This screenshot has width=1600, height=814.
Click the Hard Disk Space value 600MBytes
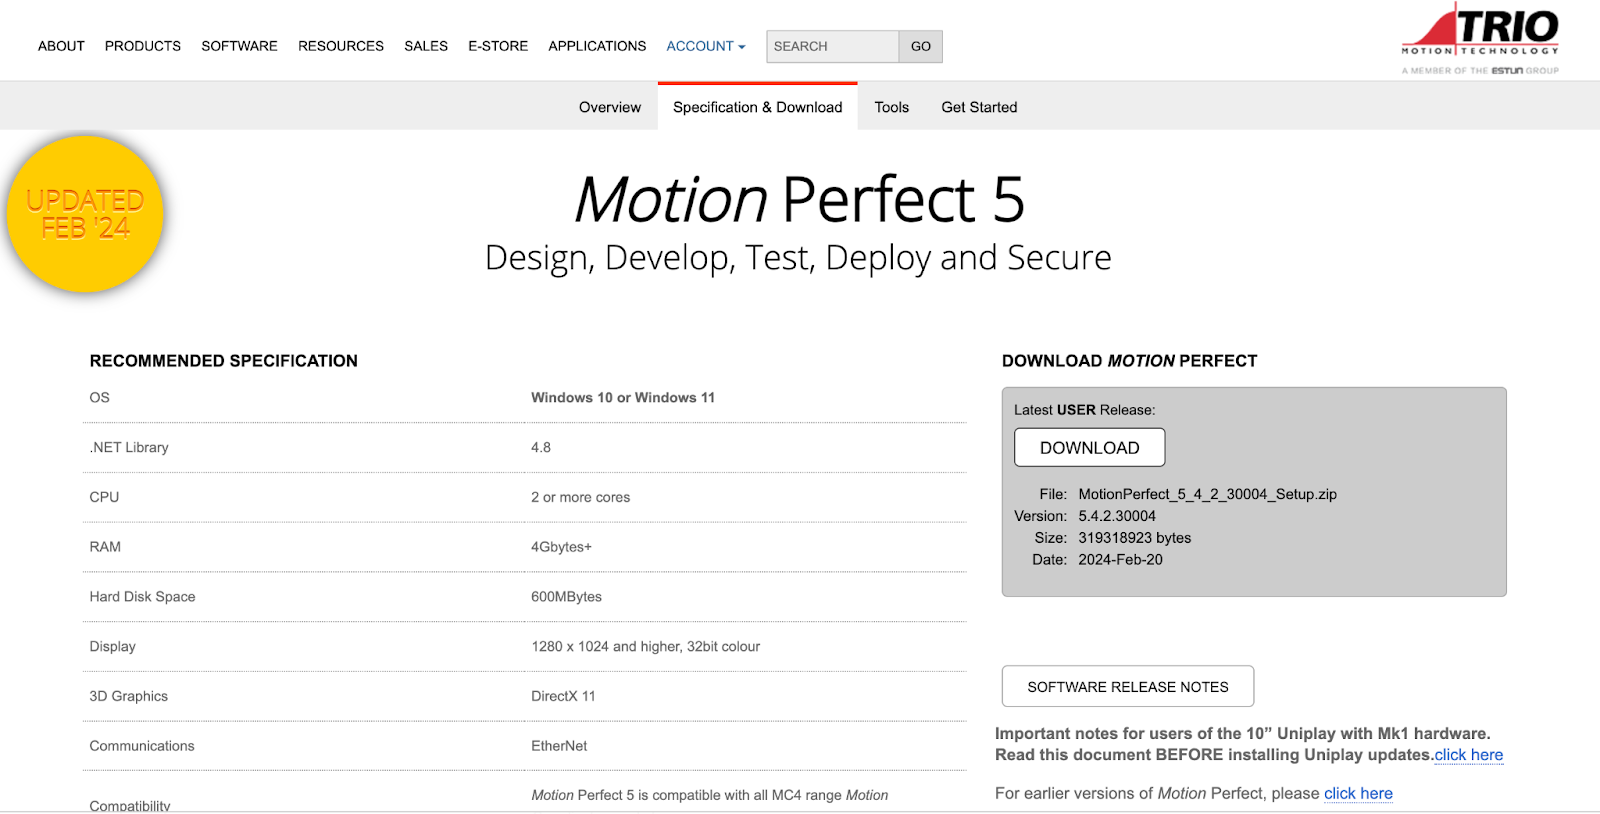[x=566, y=597]
